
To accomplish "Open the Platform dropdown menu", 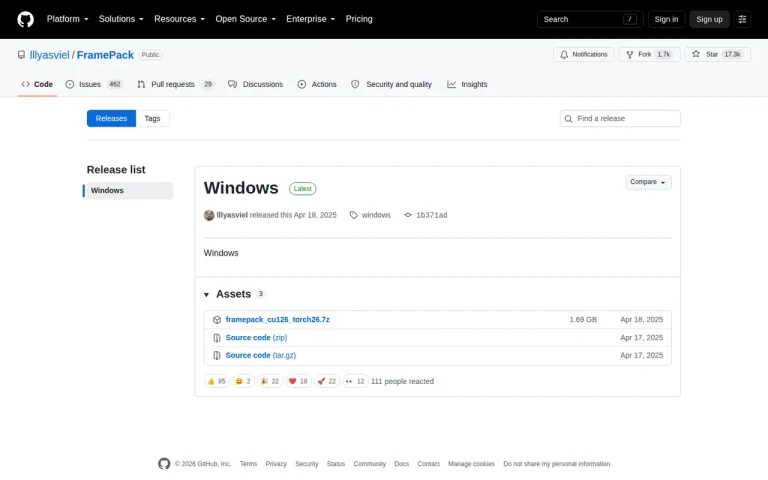I will (x=68, y=19).
